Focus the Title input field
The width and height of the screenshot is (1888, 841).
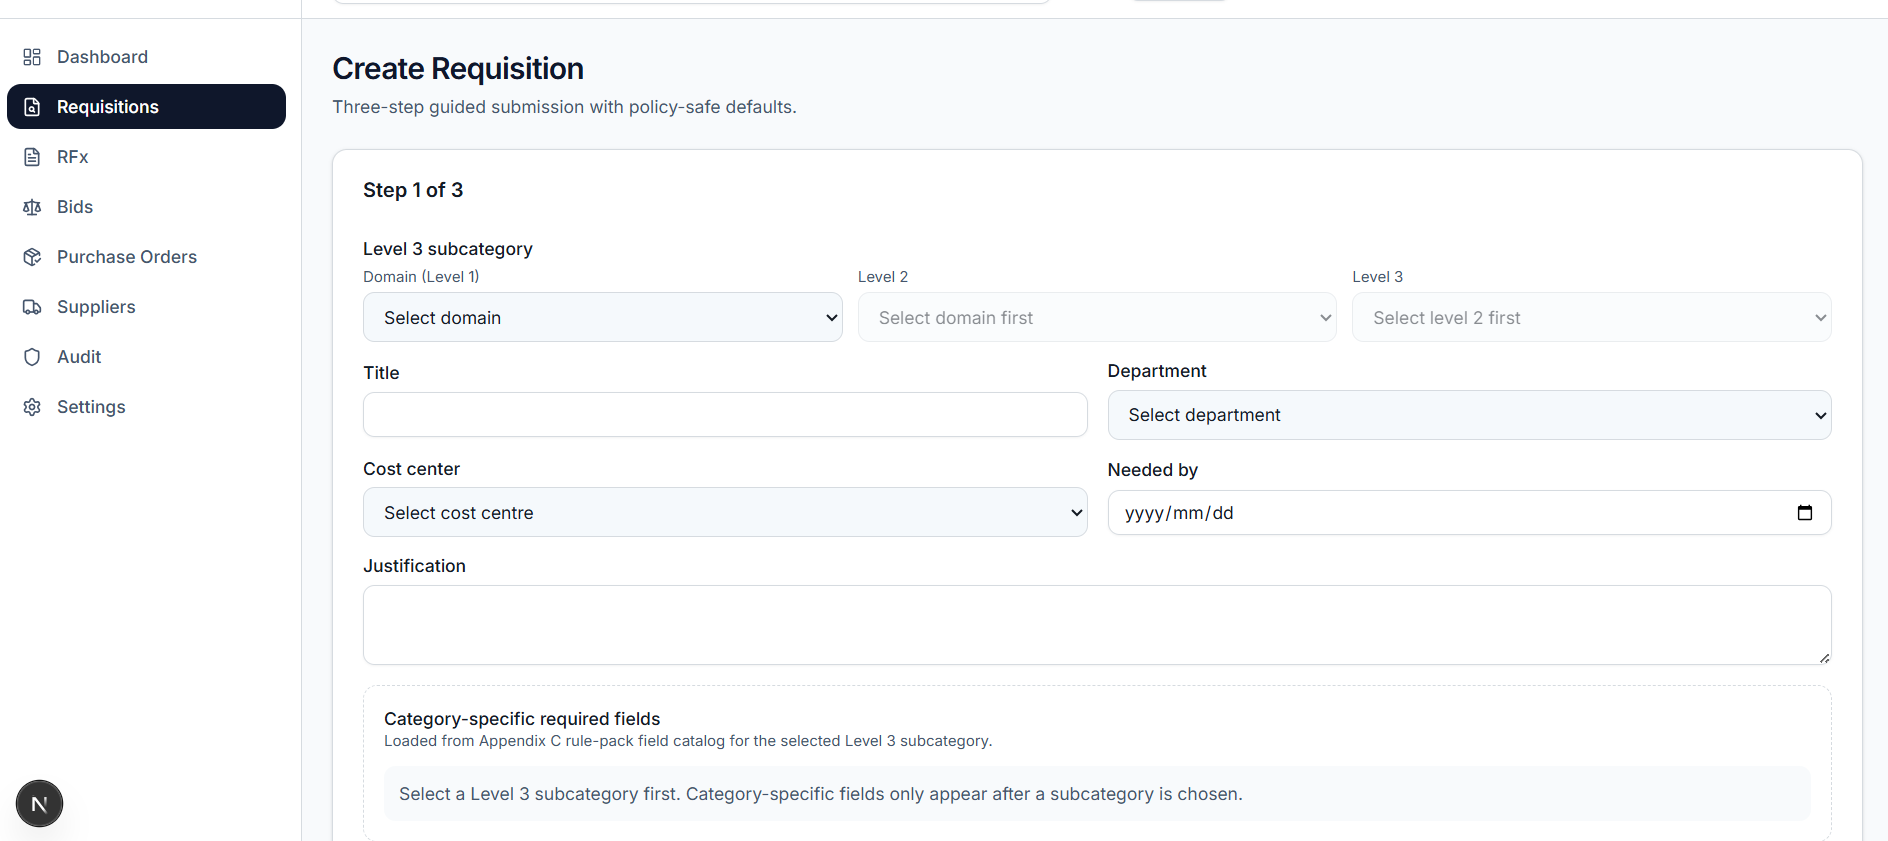coord(725,414)
